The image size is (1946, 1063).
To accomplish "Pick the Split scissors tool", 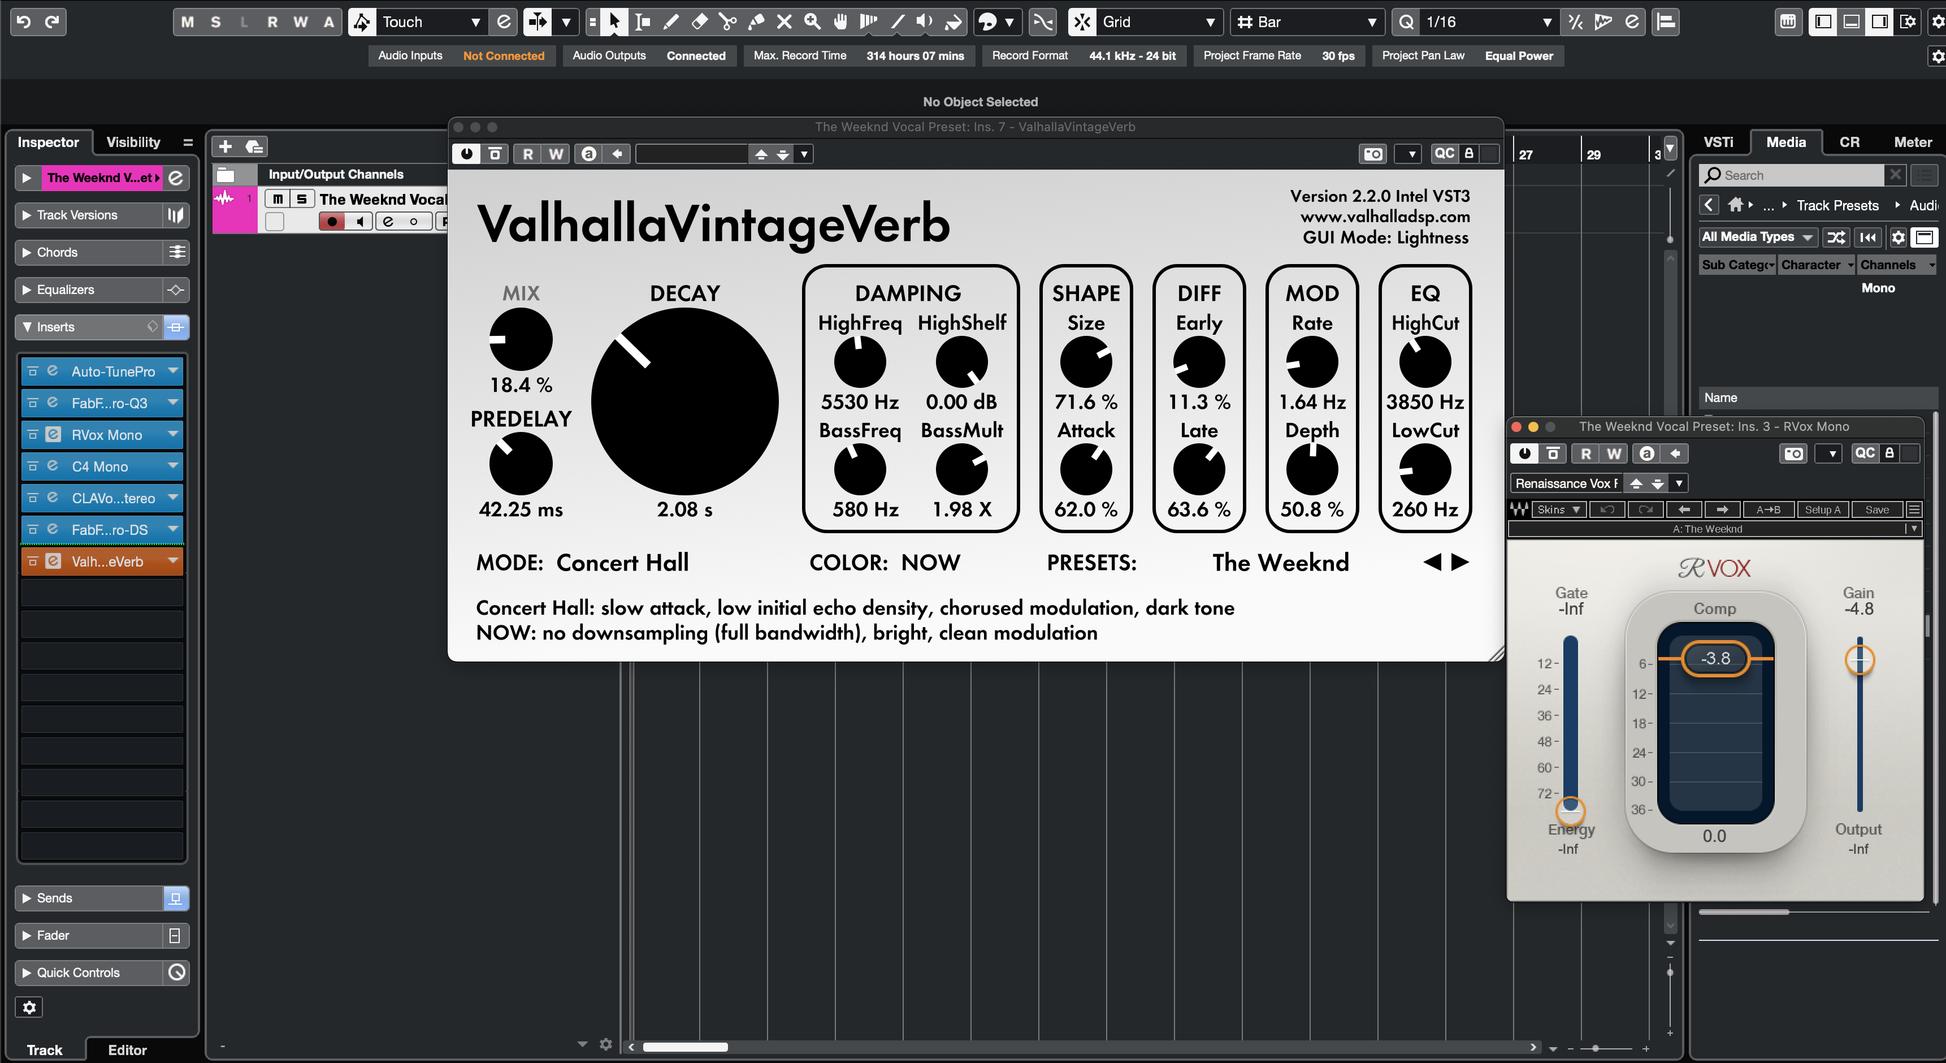I will click(x=727, y=21).
